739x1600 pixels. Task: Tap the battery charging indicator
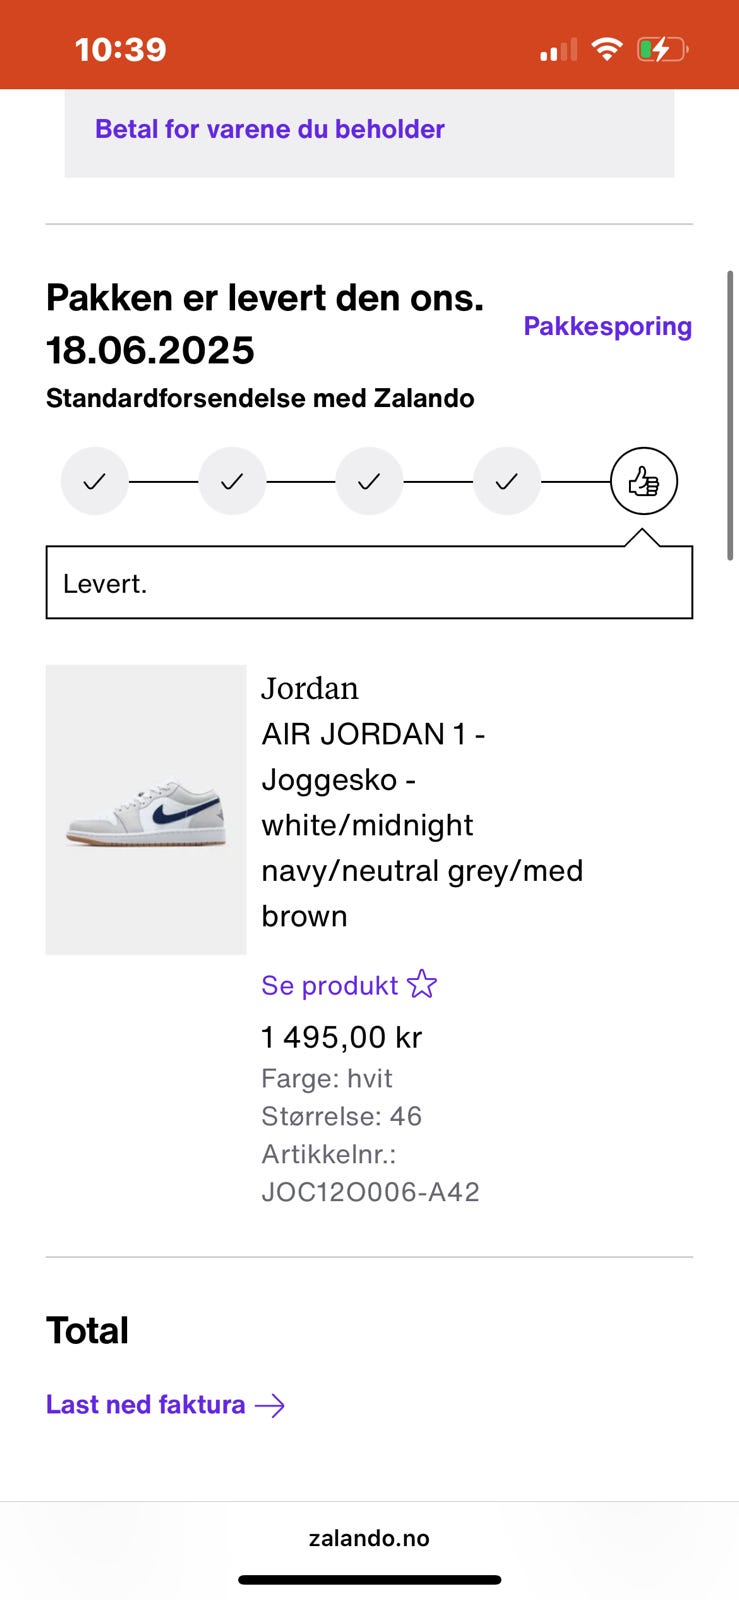[662, 48]
